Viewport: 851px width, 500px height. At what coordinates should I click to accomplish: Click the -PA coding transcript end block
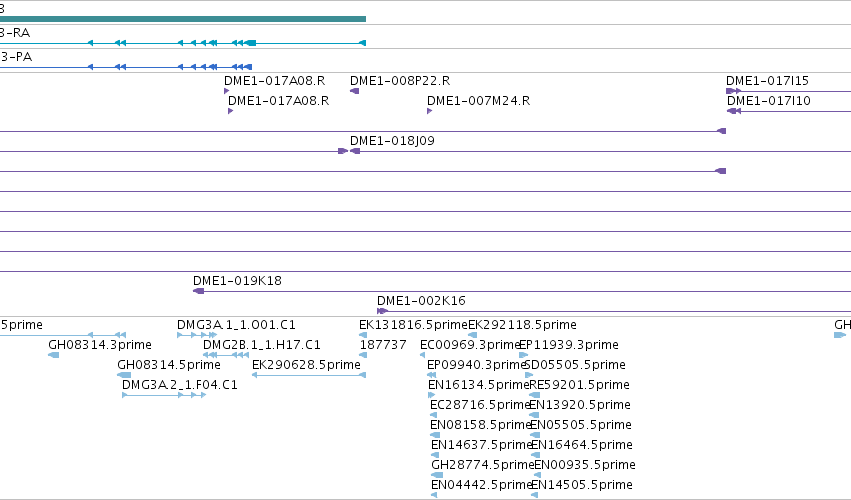[249, 67]
